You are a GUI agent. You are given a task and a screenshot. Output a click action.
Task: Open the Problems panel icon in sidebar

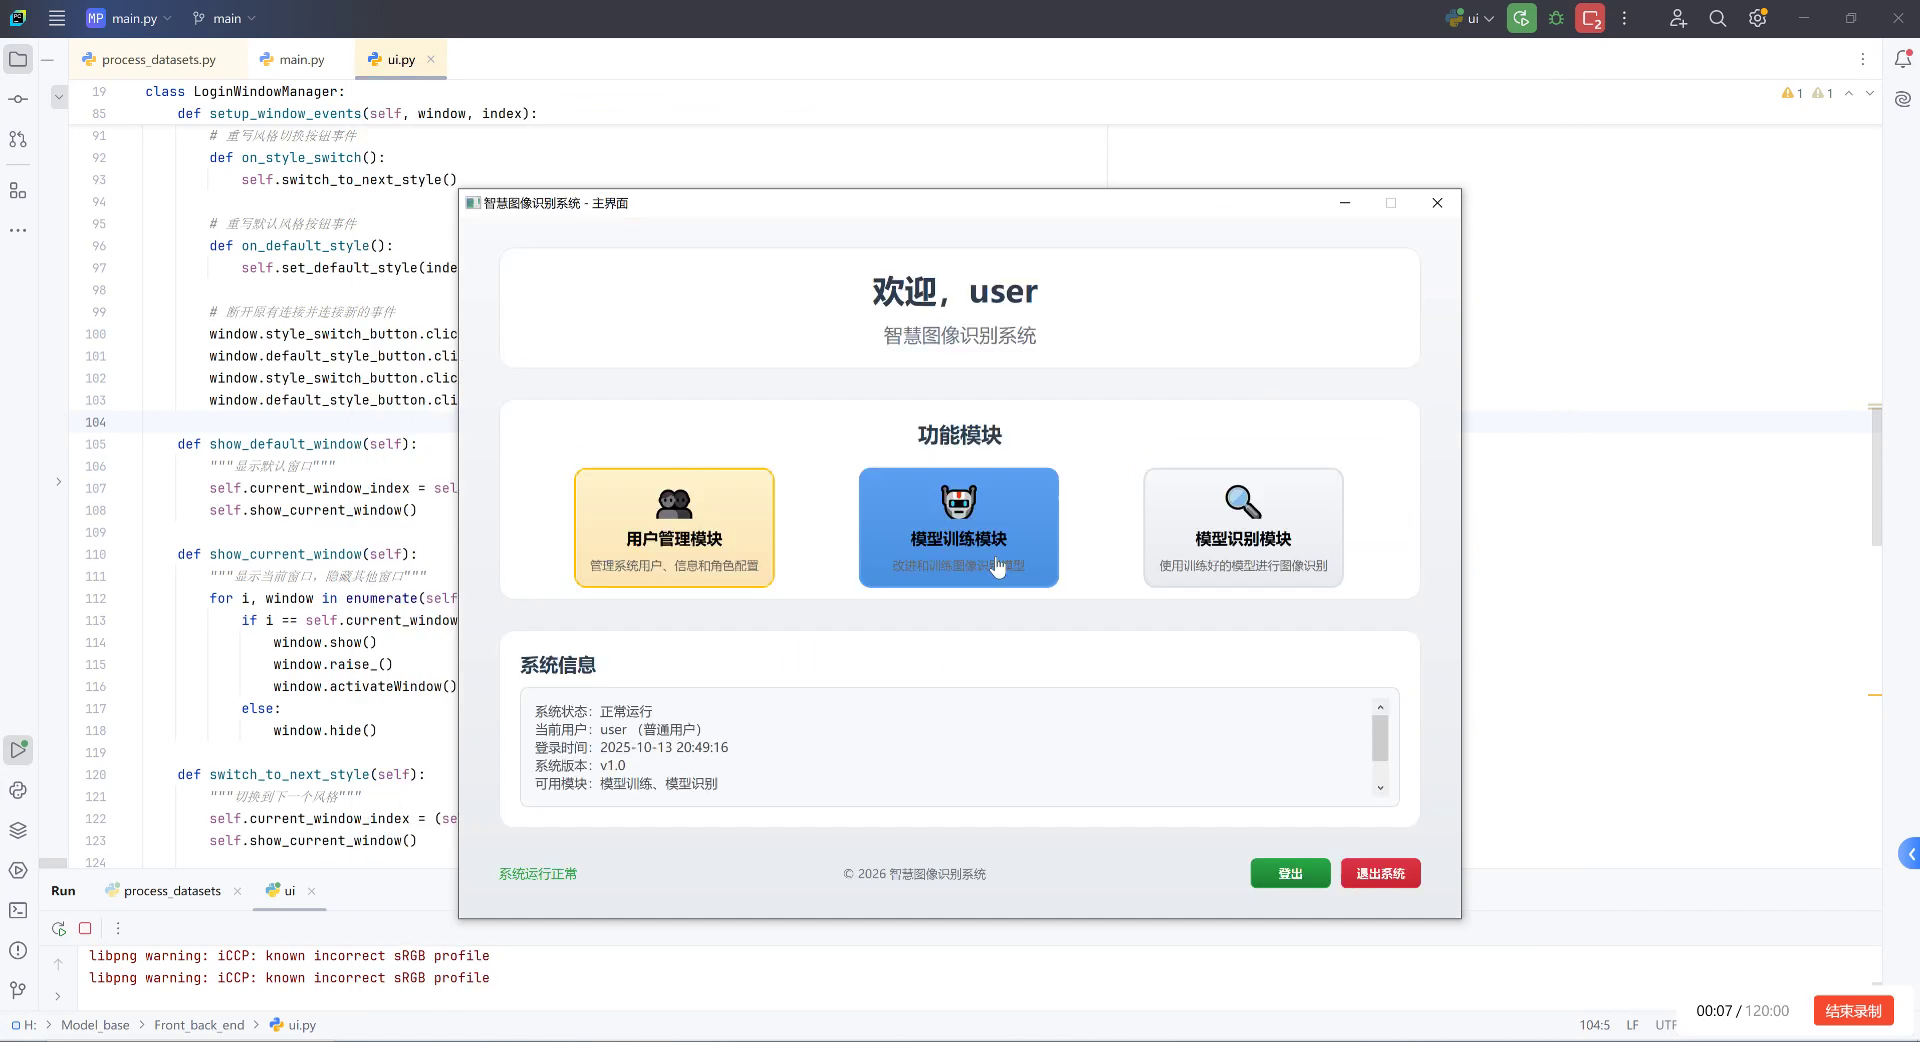pyautogui.click(x=18, y=951)
